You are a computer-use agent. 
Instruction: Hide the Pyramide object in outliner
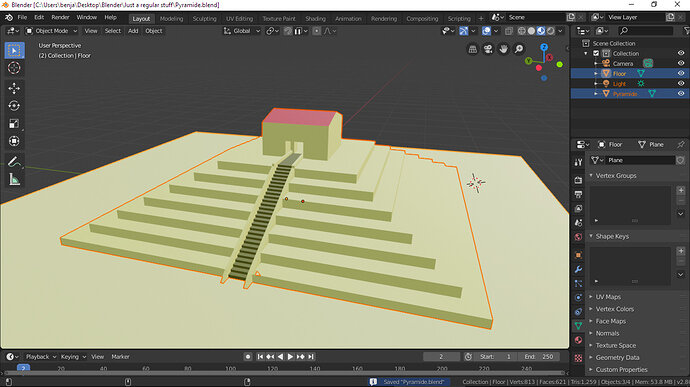(681, 94)
